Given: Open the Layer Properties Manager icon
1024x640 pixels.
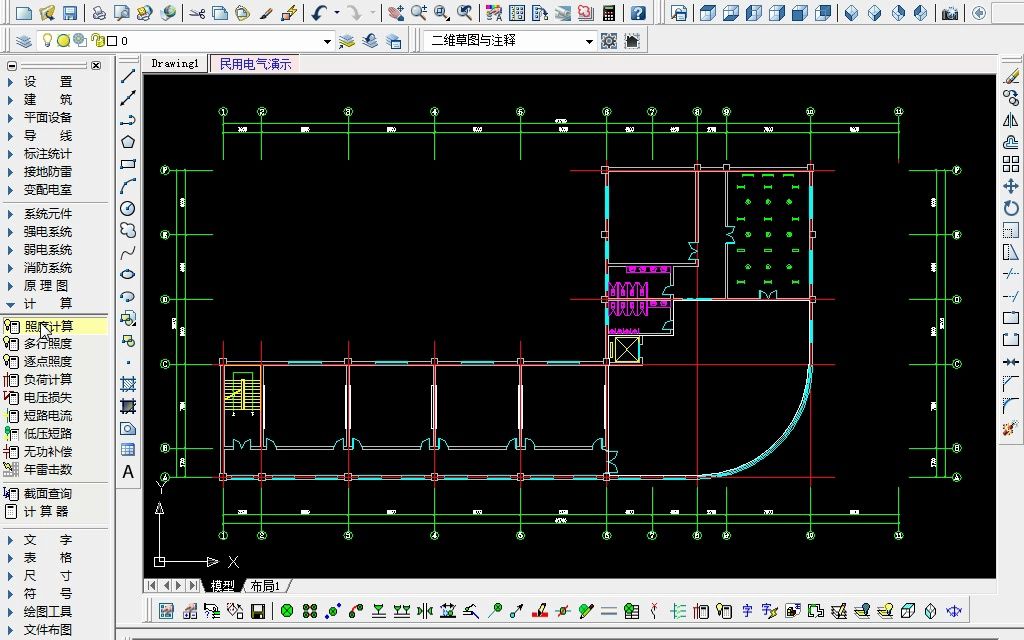Looking at the screenshot, I should pyautogui.click(x=24, y=41).
